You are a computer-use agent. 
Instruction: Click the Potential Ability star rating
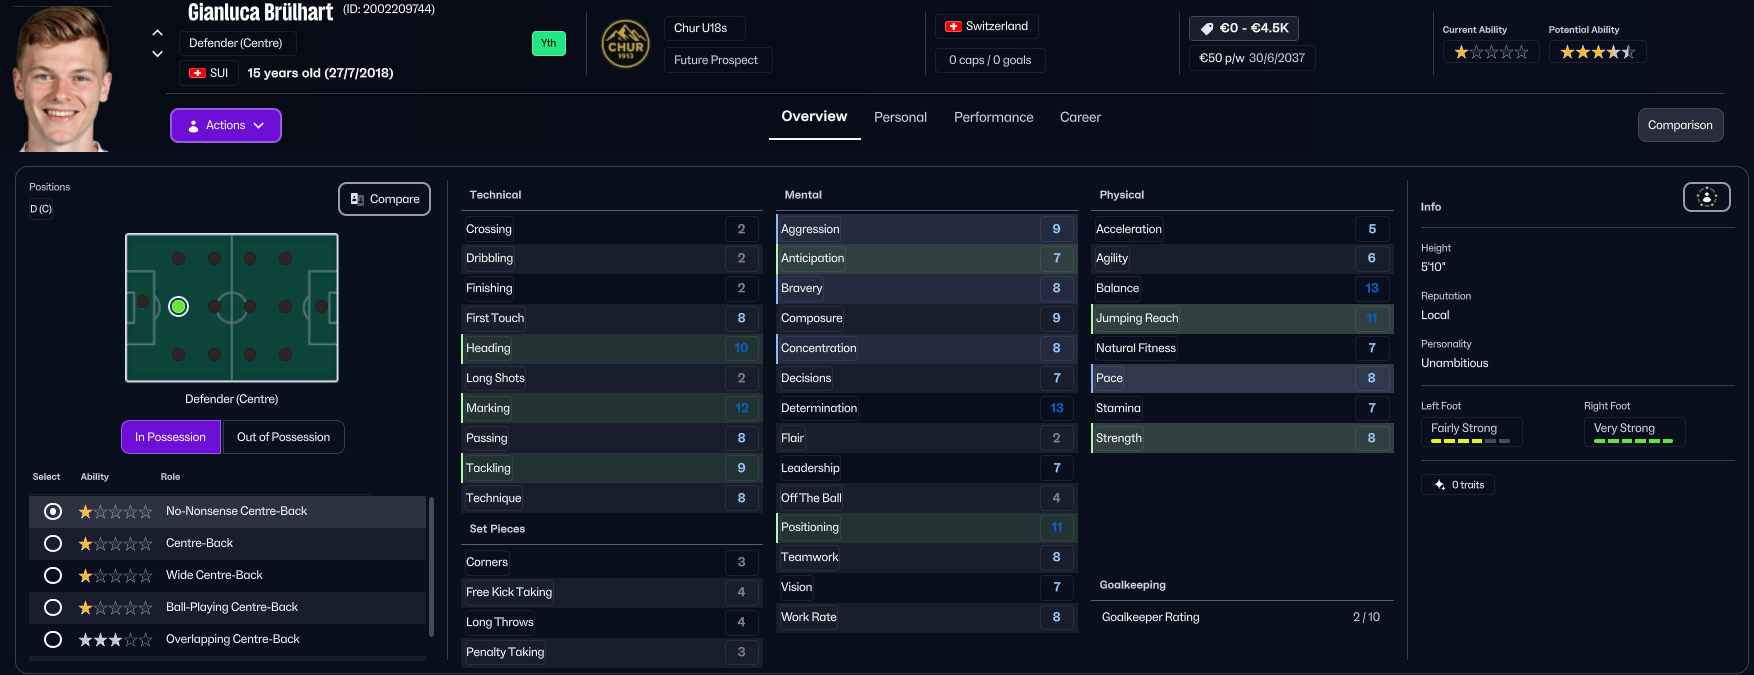[1597, 52]
